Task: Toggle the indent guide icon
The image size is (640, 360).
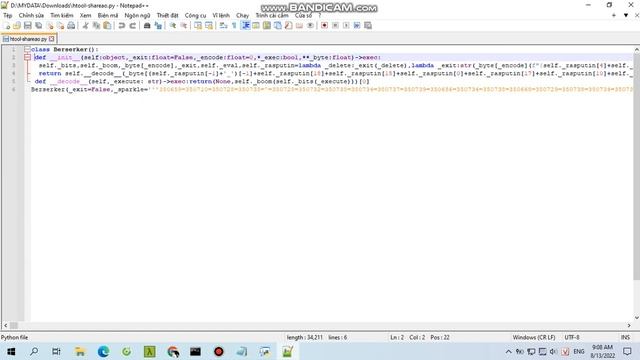Action: [245, 25]
